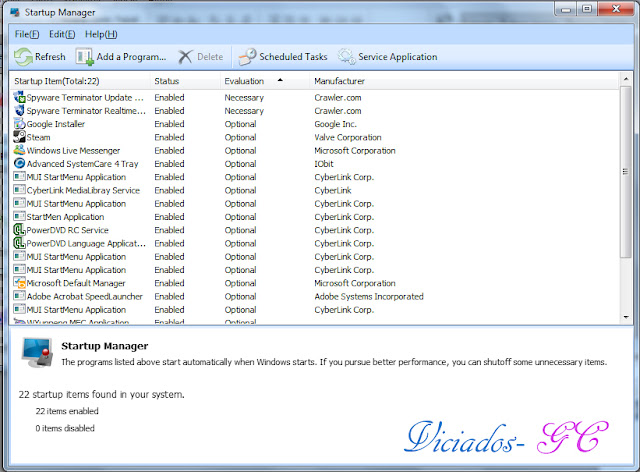Click Crawler.com for Spyware Terminator Realtime
This screenshot has width=640, height=472.
point(338,111)
